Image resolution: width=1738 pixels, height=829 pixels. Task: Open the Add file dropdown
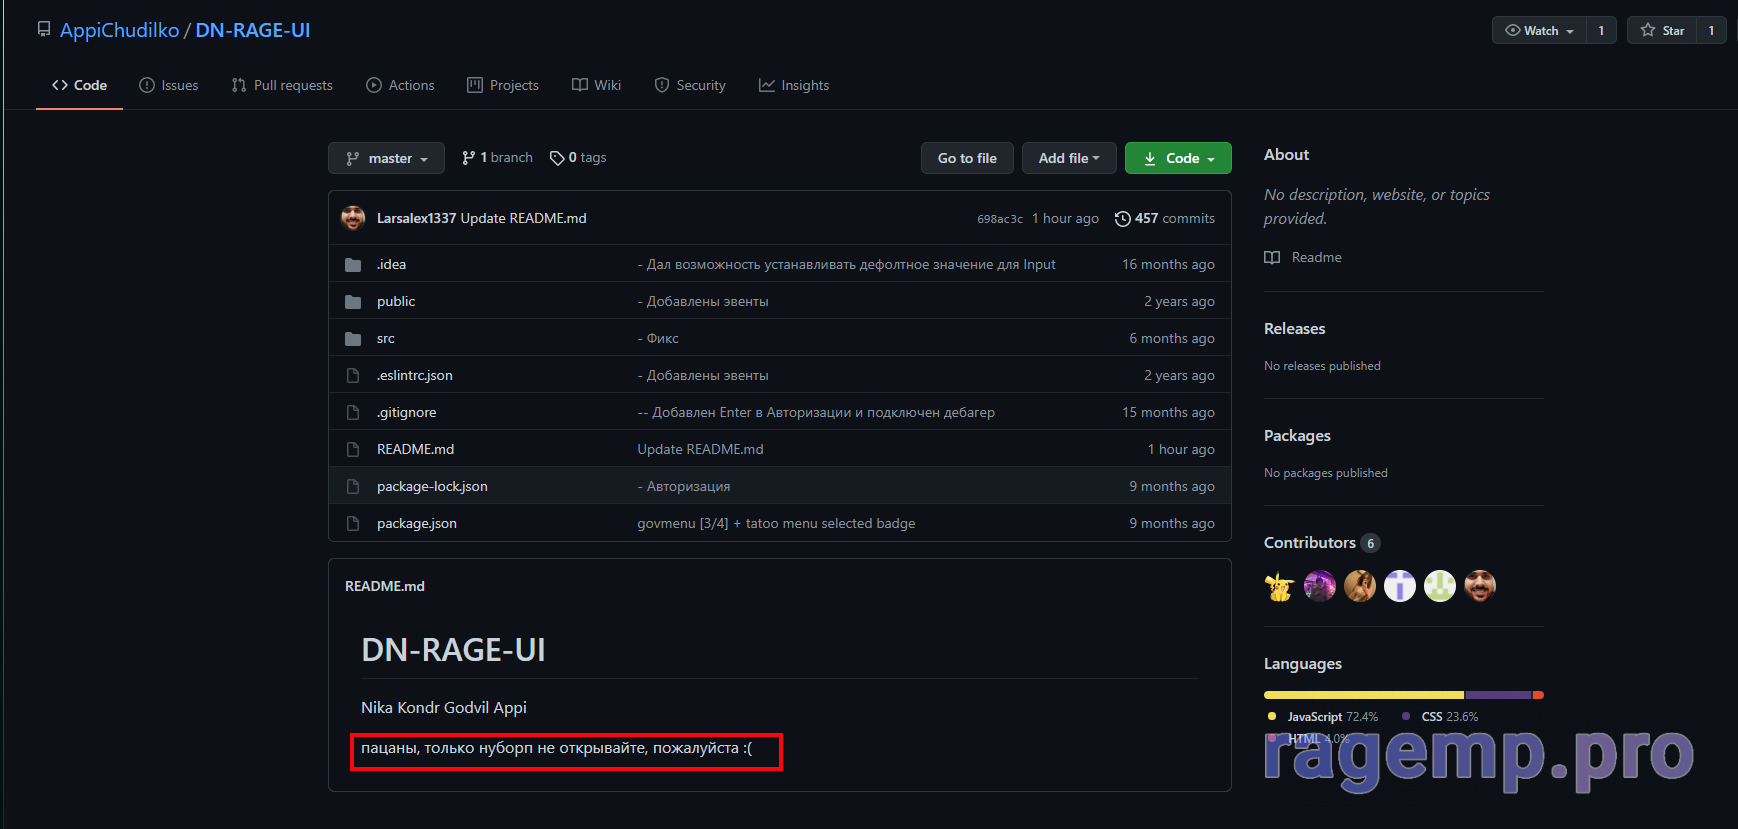(x=1068, y=158)
